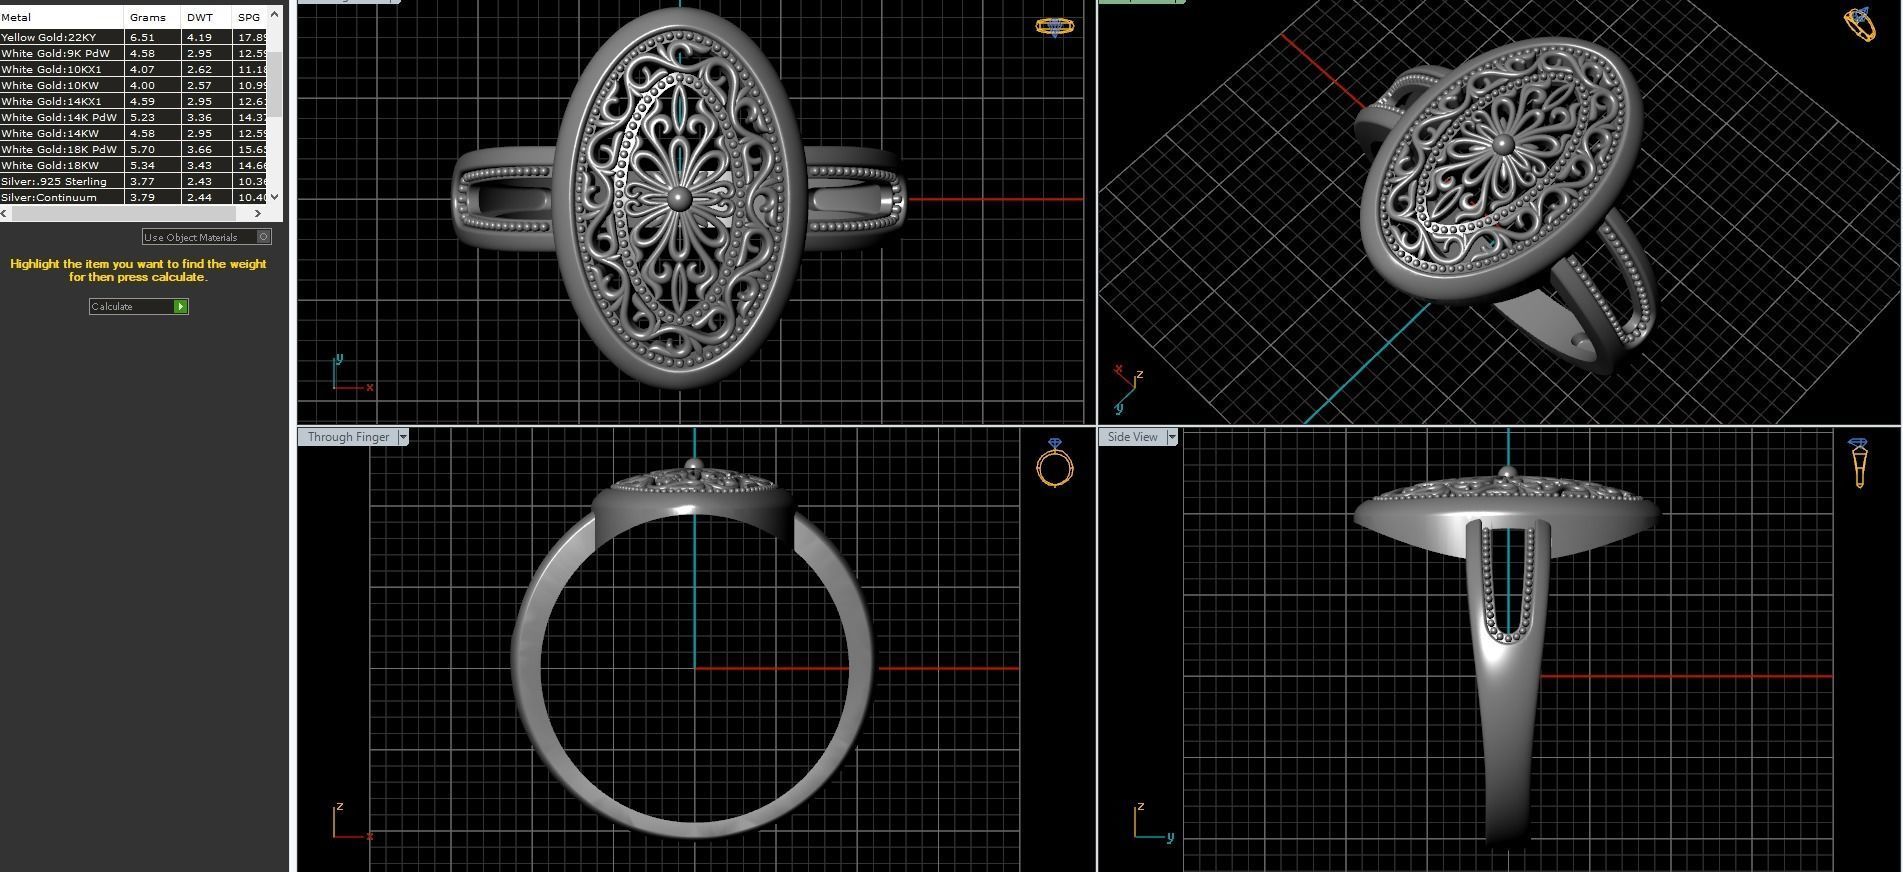This screenshot has width=1903, height=872.
Task: Click the 3.43 DWT value
Action: click(199, 165)
